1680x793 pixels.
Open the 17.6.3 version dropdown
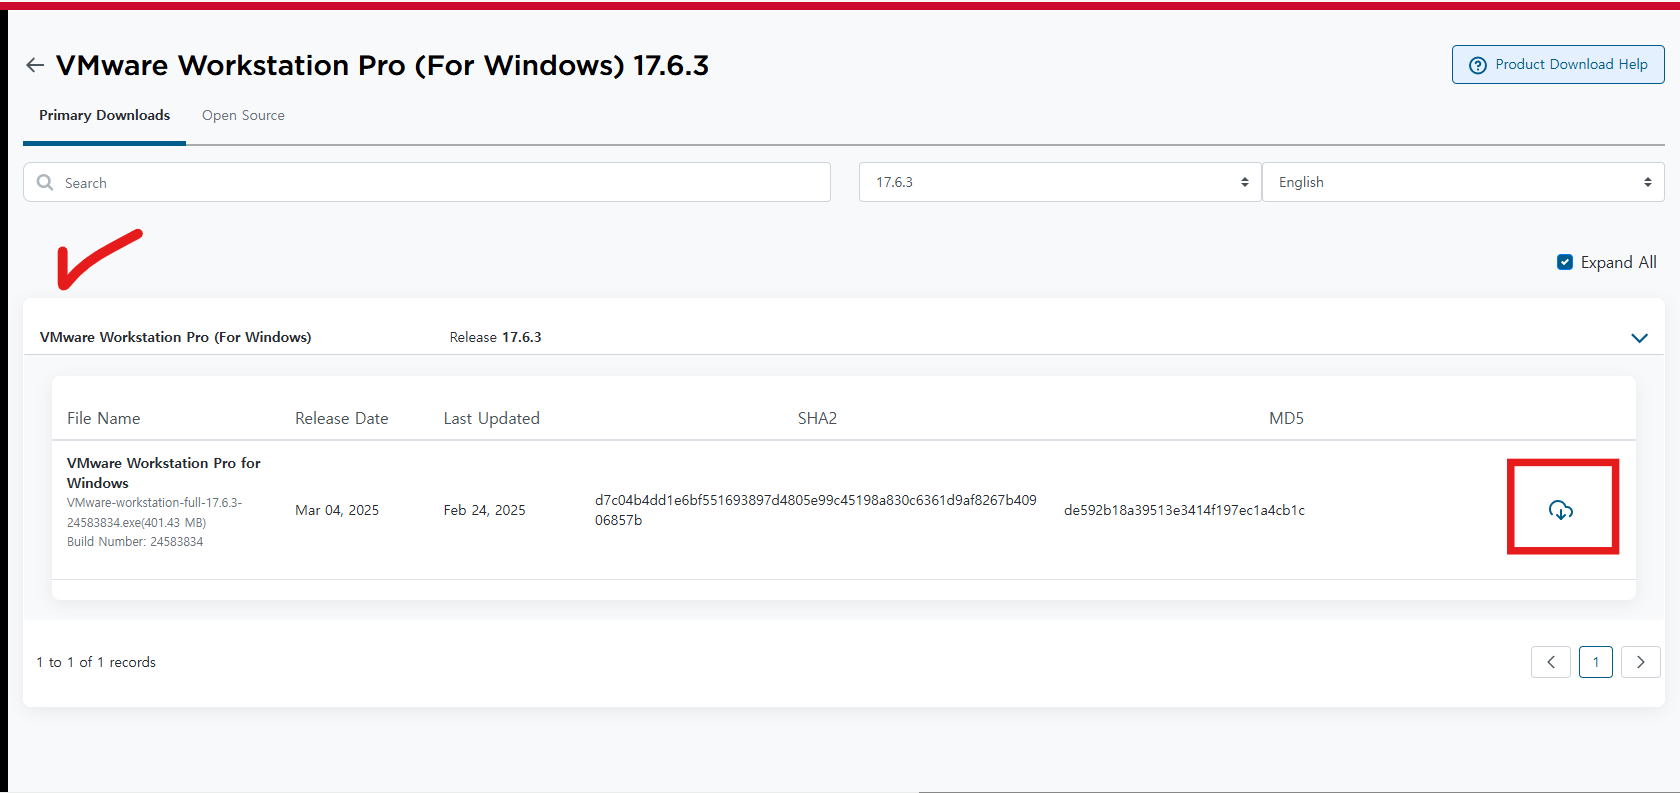point(1060,182)
